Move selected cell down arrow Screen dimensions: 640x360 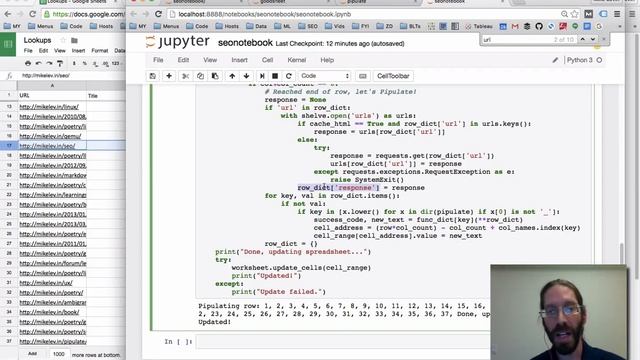pyautogui.click(x=246, y=76)
